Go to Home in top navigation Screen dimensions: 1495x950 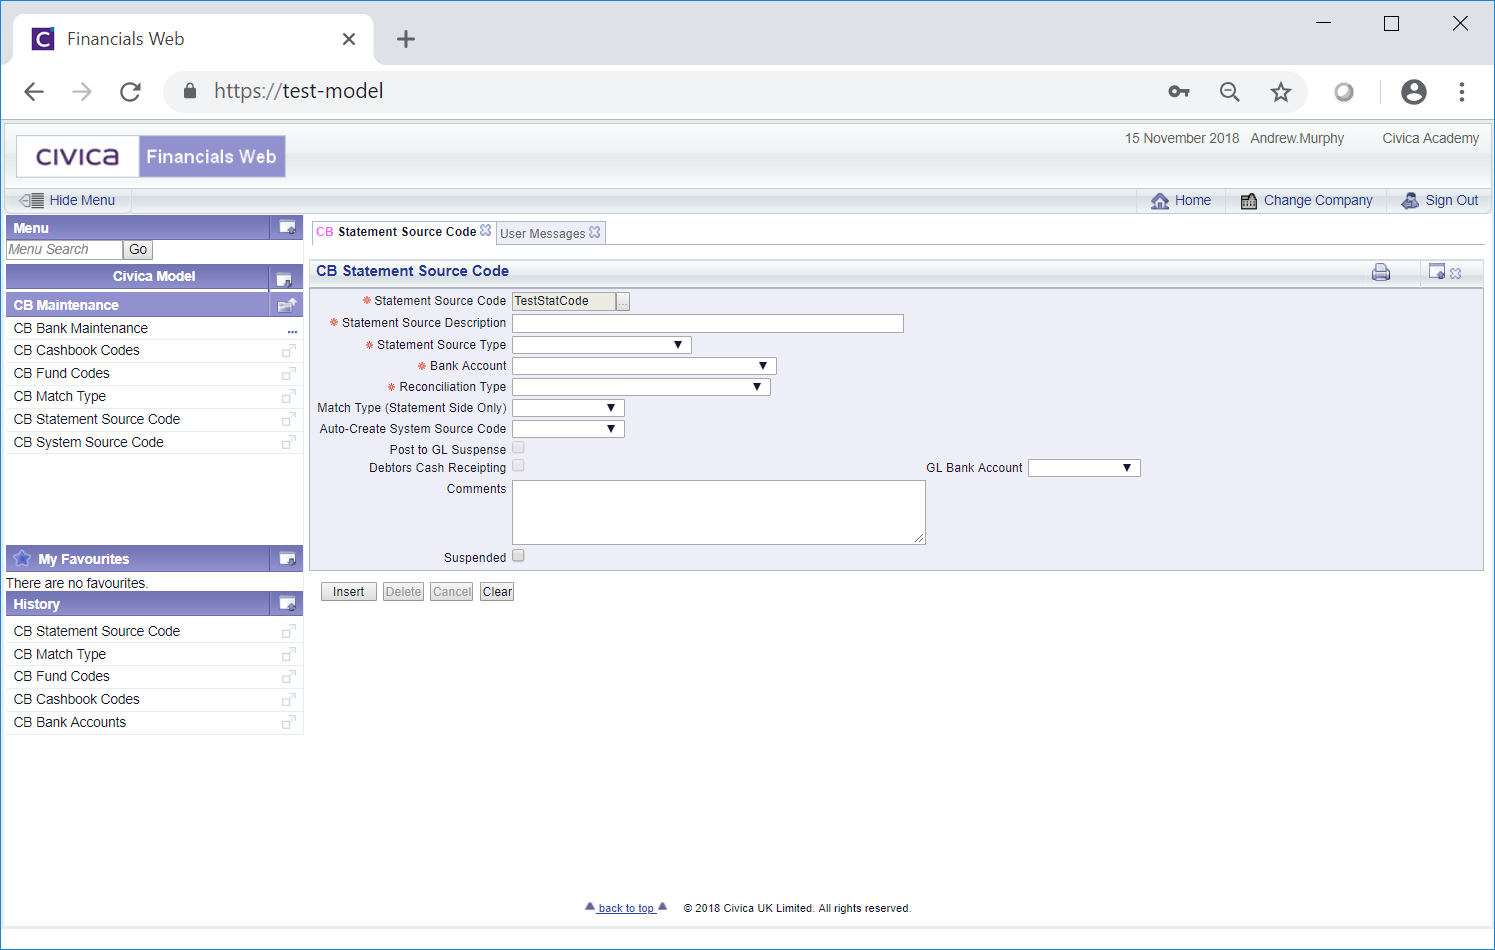(1181, 200)
